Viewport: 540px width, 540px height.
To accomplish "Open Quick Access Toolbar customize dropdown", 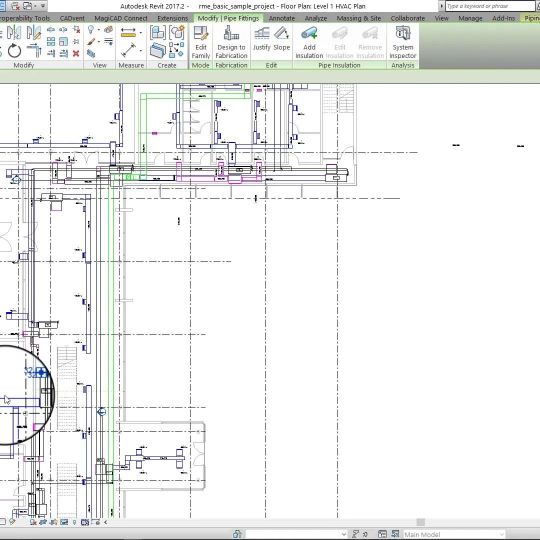I will pyautogui.click(x=43, y=6).
